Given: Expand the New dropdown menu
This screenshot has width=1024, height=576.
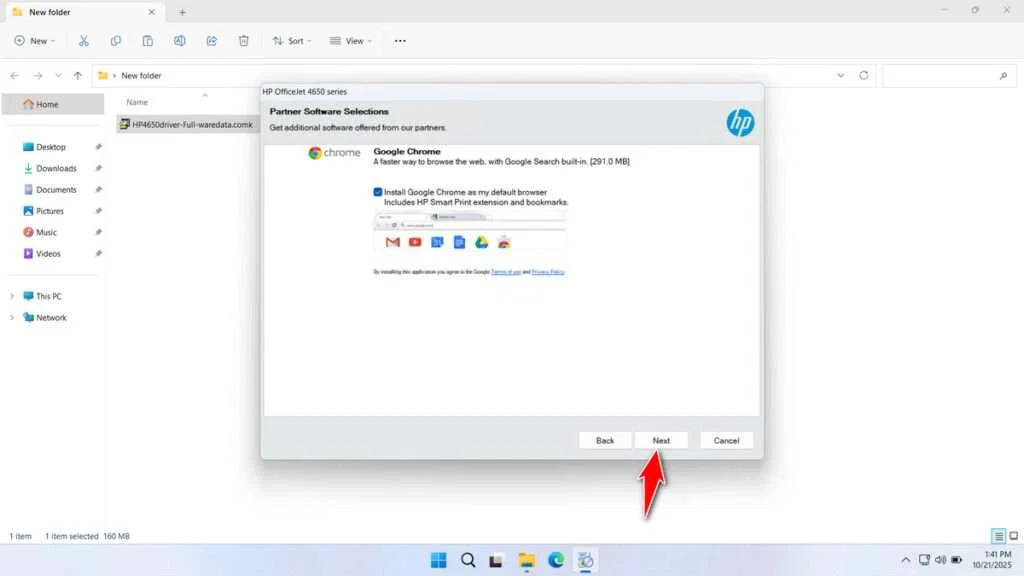Looking at the screenshot, I should pos(35,40).
